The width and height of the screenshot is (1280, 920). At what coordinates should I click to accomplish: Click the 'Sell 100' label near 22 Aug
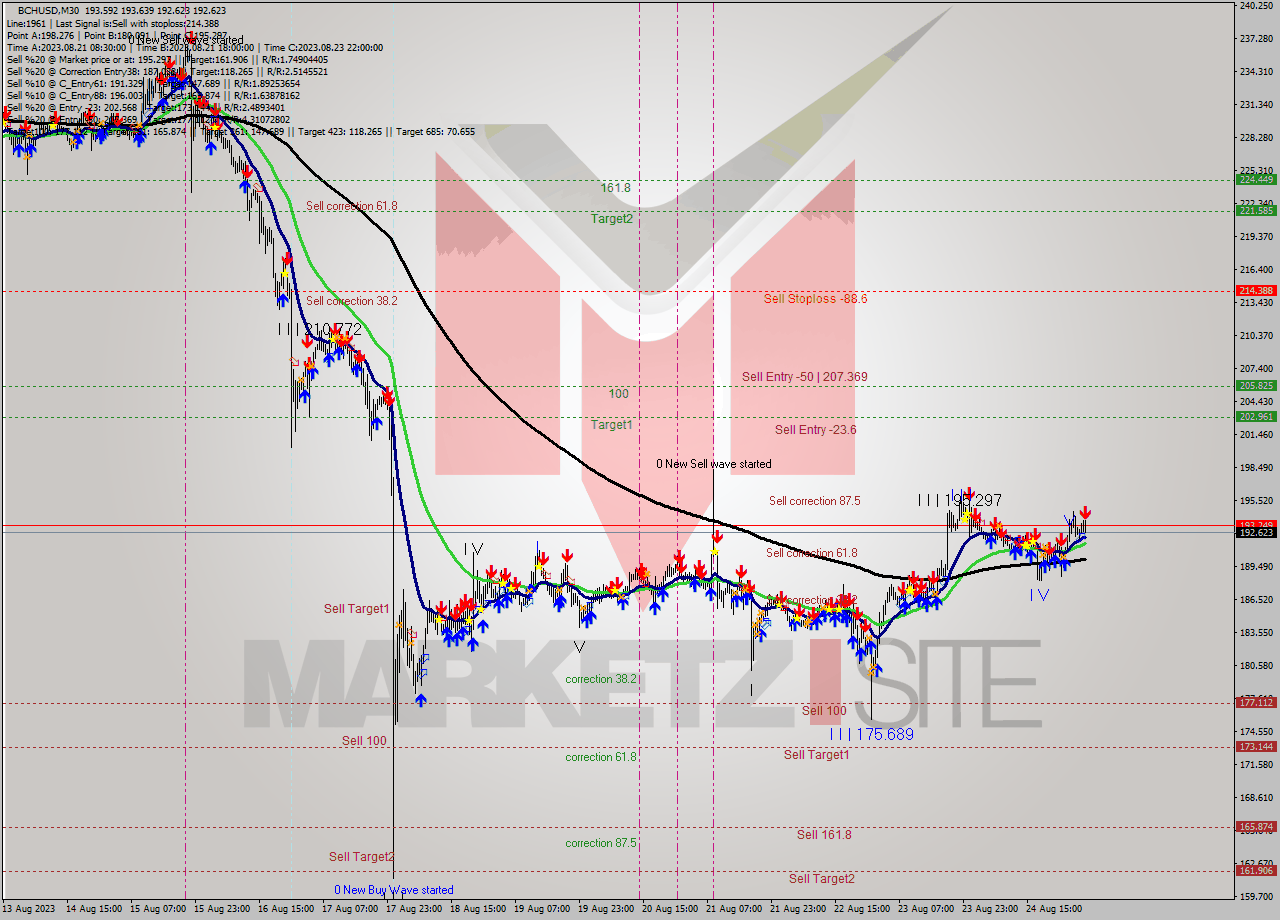[x=824, y=711]
